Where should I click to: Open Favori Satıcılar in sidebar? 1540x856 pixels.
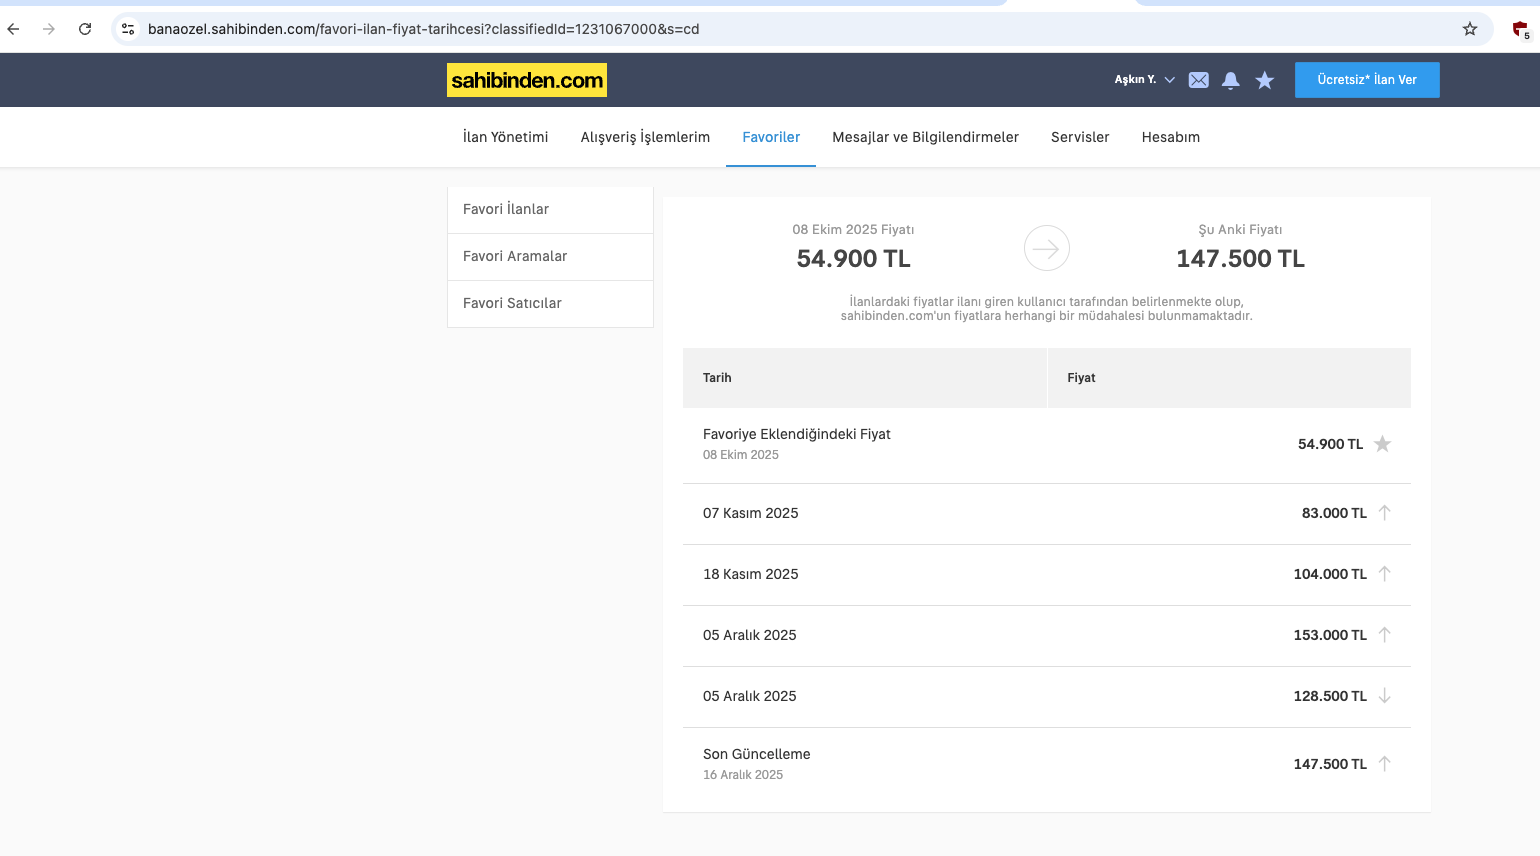point(550,303)
